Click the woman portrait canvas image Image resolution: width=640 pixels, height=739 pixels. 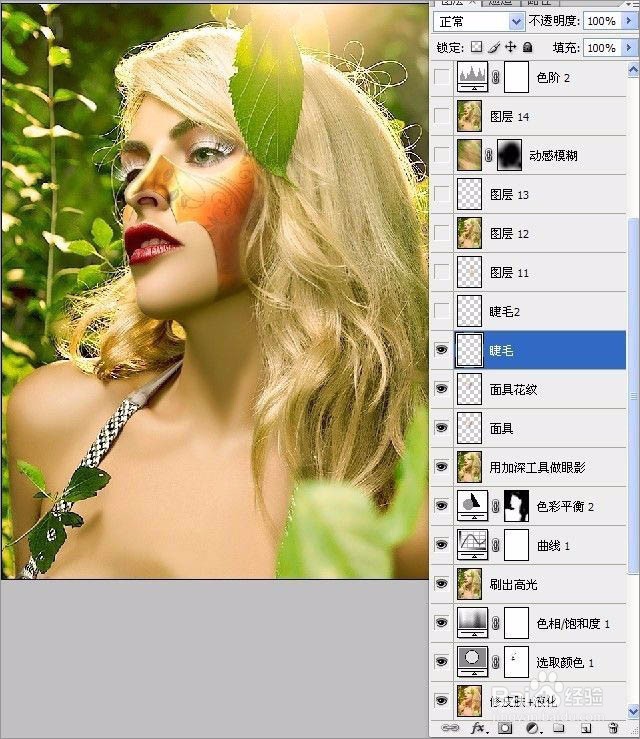pos(215,291)
